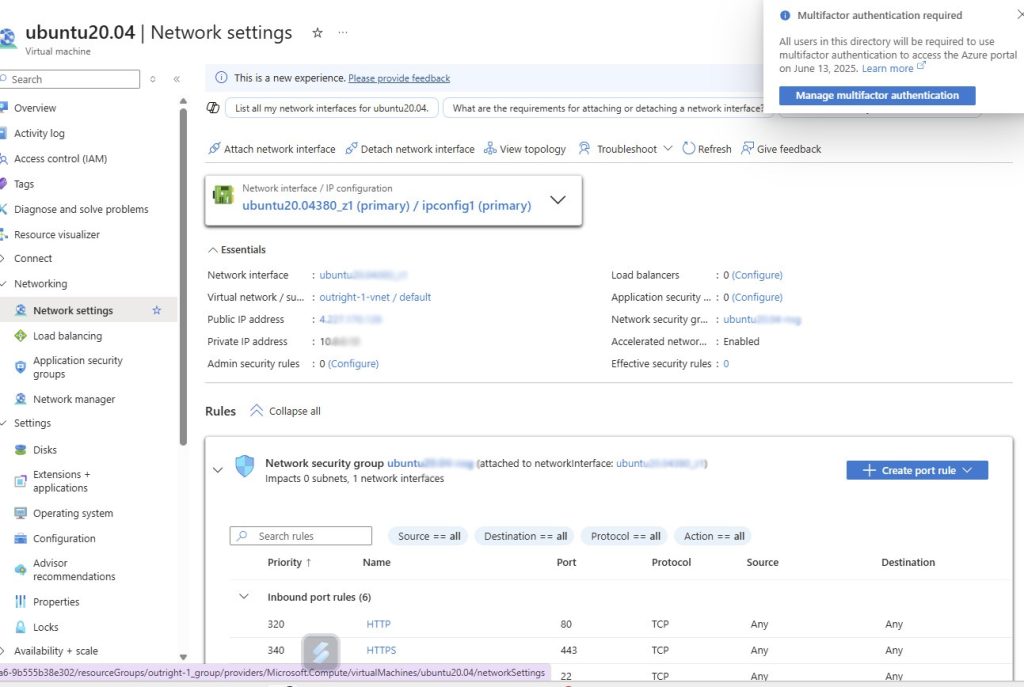Open the Destination == all filter
Viewport: 1024px width, 687px height.
(x=525, y=536)
